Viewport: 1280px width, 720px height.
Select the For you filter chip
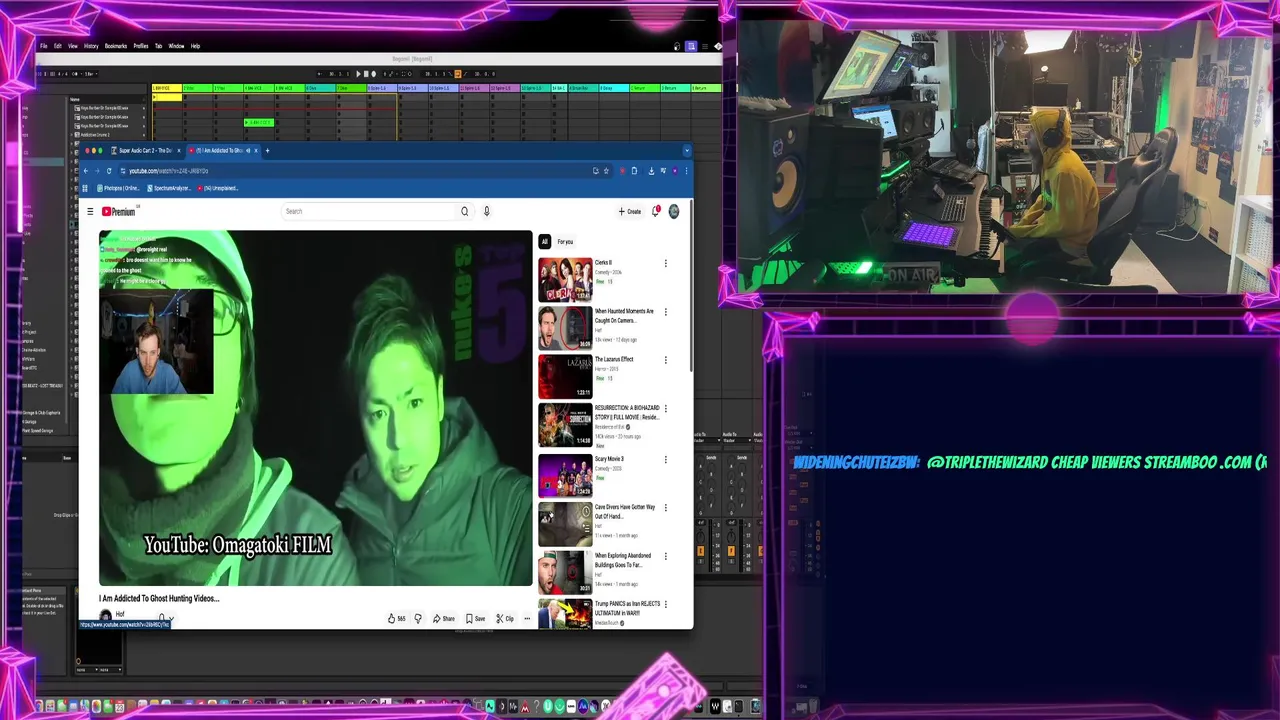pyautogui.click(x=565, y=241)
